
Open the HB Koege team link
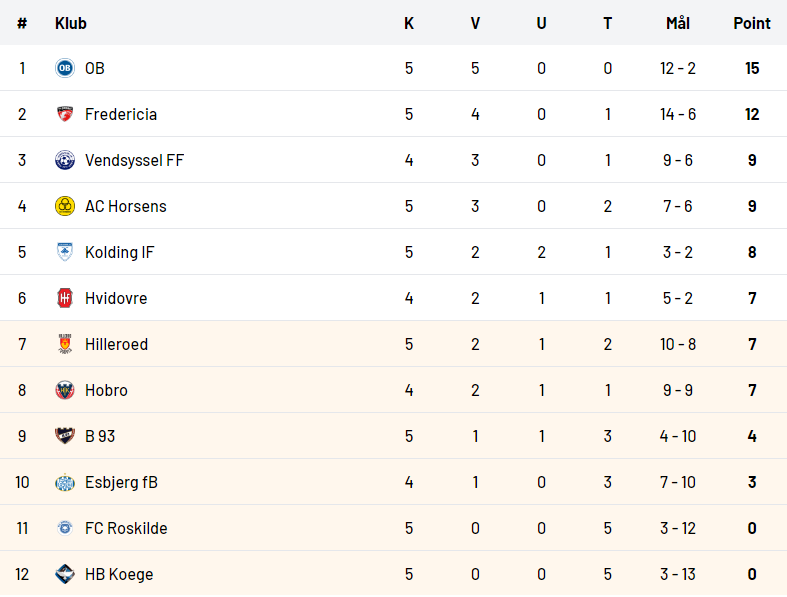click(119, 574)
